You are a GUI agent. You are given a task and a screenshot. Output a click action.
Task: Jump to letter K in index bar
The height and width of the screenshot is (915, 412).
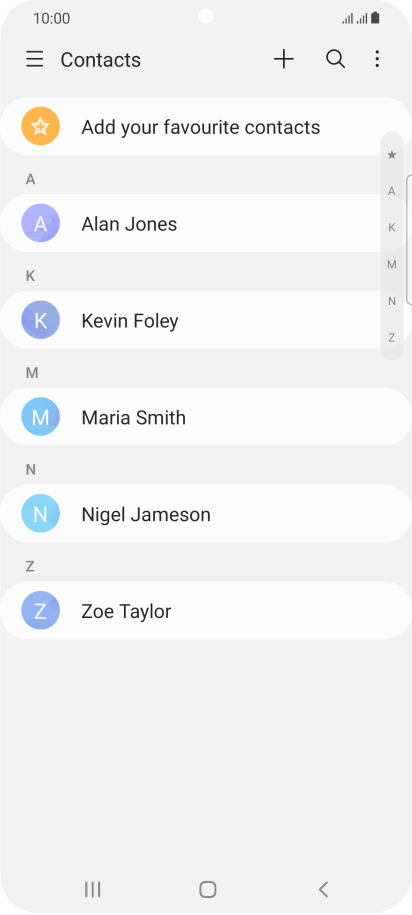pyautogui.click(x=392, y=228)
